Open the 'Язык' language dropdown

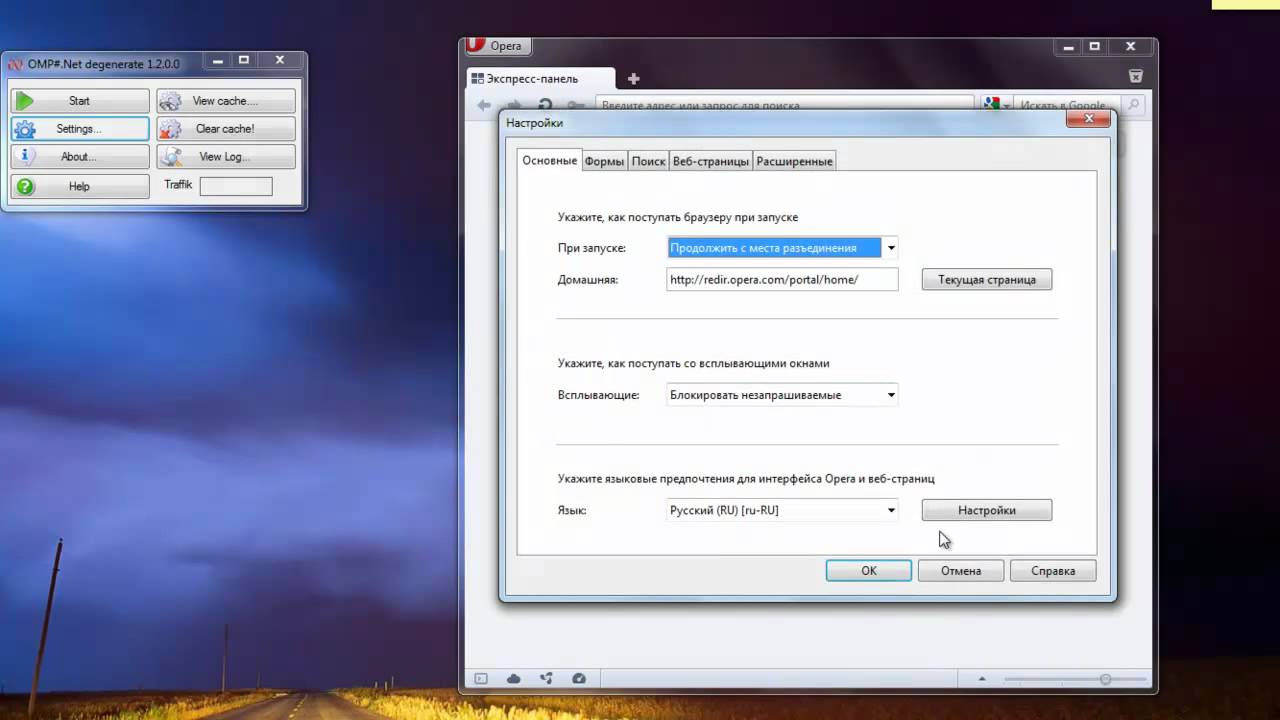(x=782, y=510)
